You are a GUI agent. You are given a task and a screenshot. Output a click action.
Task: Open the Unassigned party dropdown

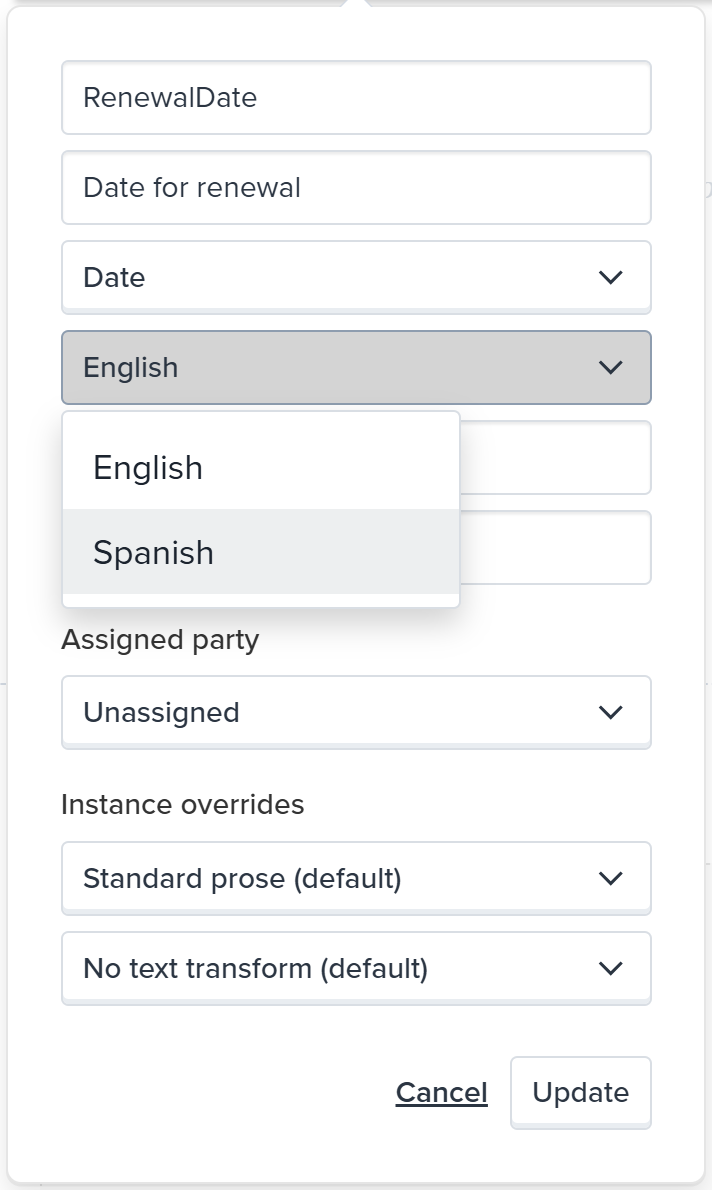coord(356,712)
